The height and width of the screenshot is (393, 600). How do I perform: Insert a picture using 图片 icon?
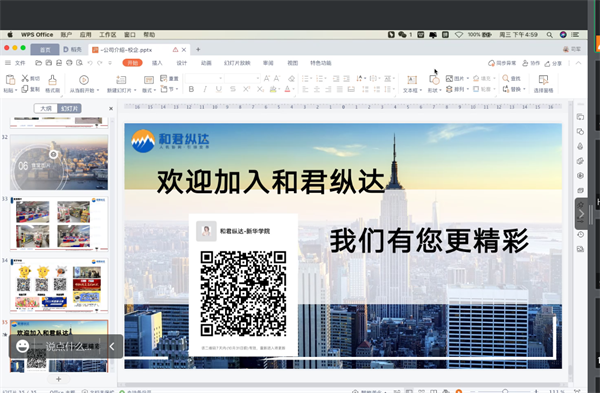point(449,78)
